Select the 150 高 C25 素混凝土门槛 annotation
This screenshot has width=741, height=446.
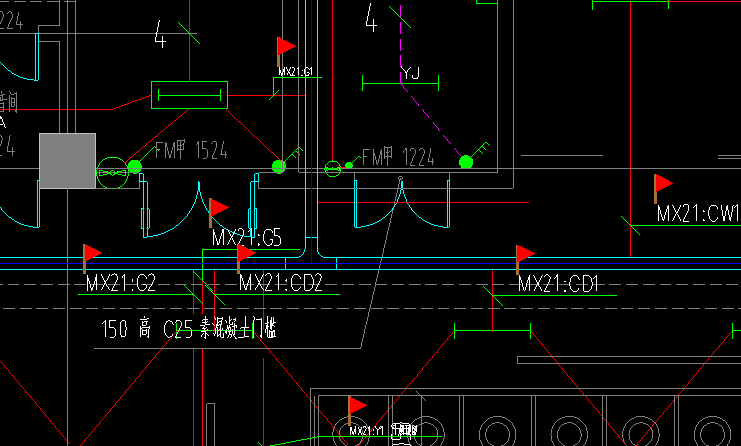point(189,328)
